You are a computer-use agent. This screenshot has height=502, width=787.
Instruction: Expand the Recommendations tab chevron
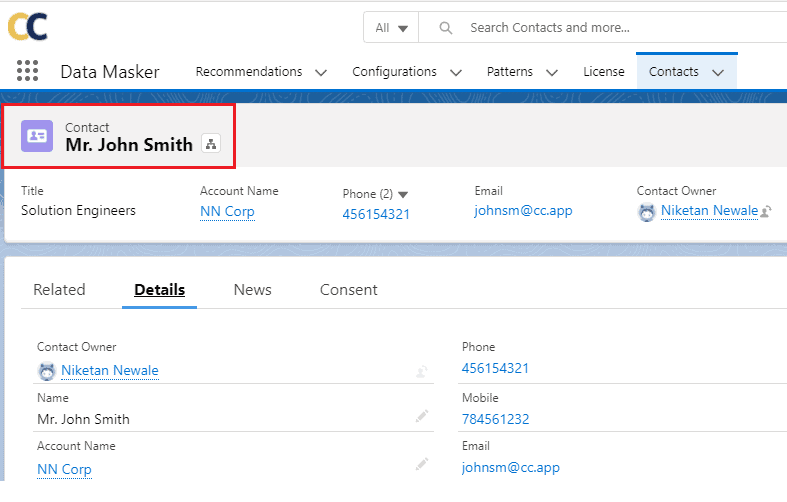(321, 72)
